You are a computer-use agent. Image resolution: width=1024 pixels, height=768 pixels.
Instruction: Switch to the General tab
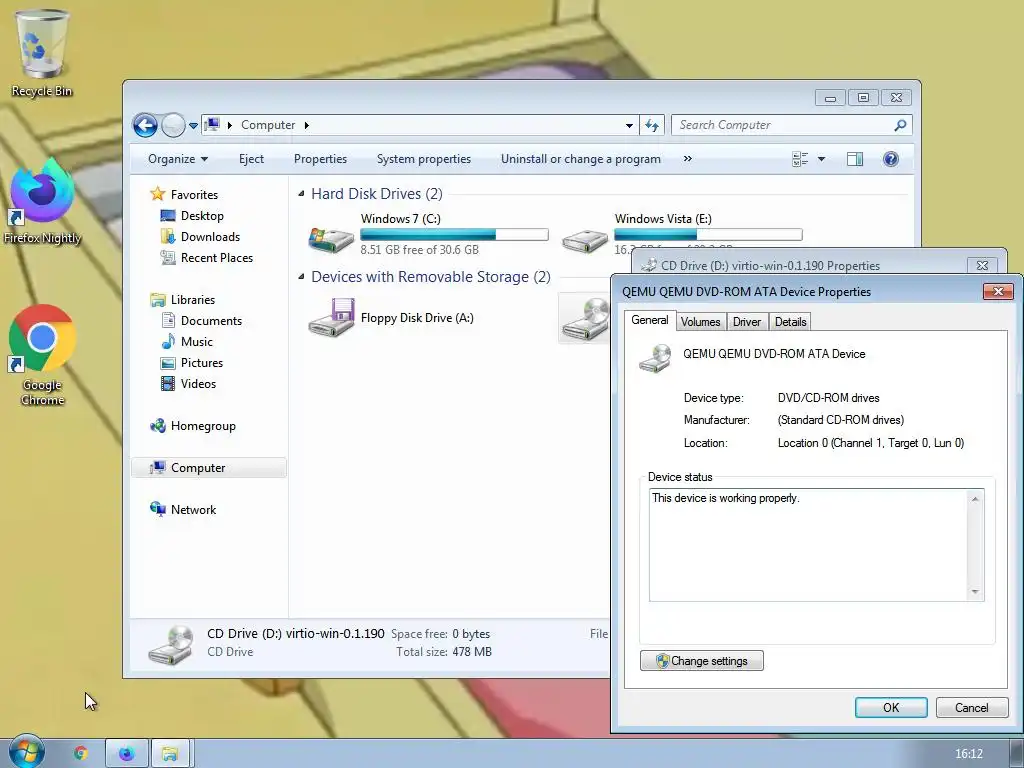(649, 320)
